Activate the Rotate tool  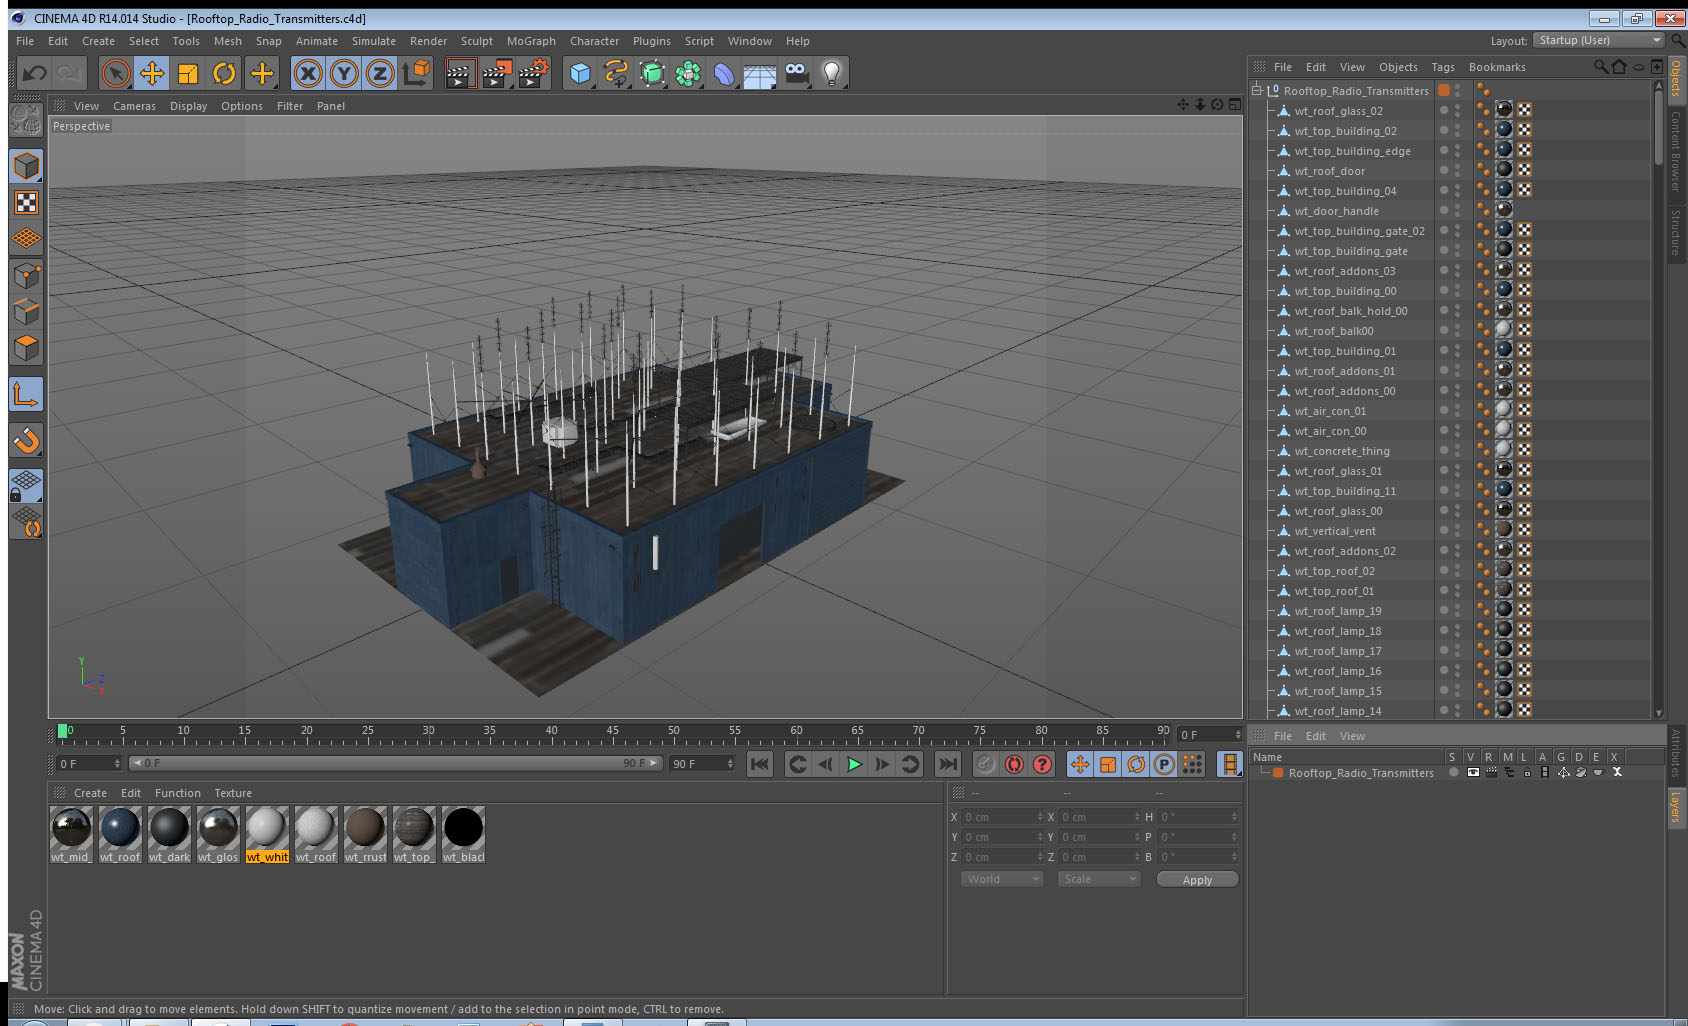[224, 73]
